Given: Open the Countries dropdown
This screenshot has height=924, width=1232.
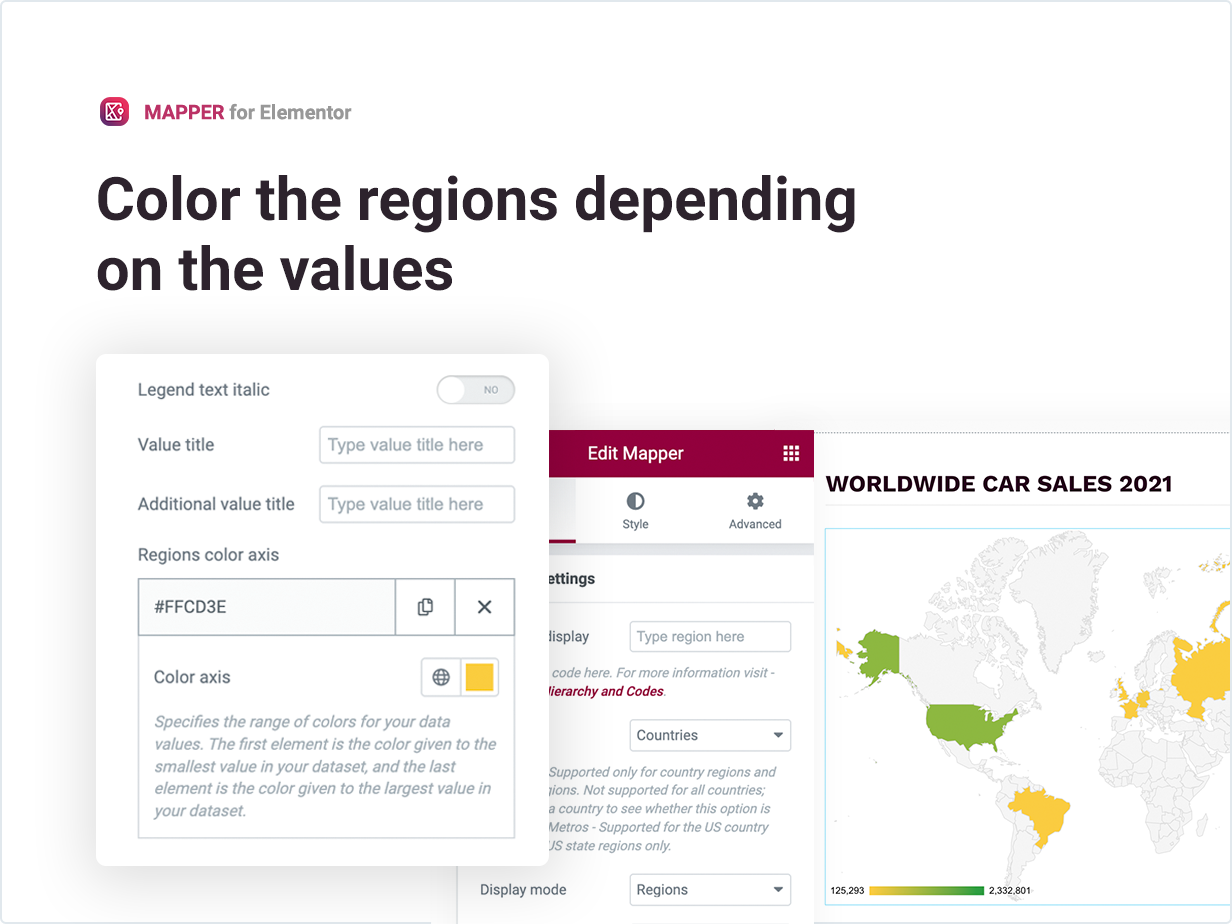Looking at the screenshot, I should pos(710,735).
